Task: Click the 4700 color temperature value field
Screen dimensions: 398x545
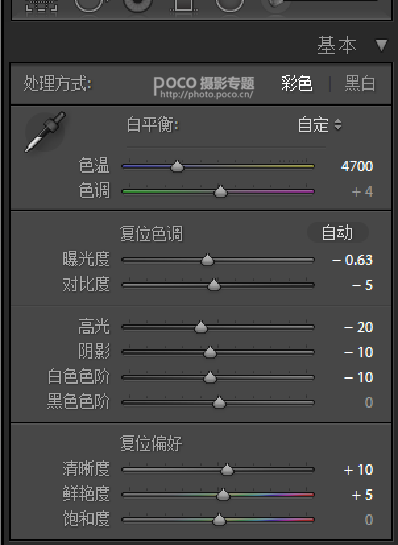Action: [x=357, y=166]
